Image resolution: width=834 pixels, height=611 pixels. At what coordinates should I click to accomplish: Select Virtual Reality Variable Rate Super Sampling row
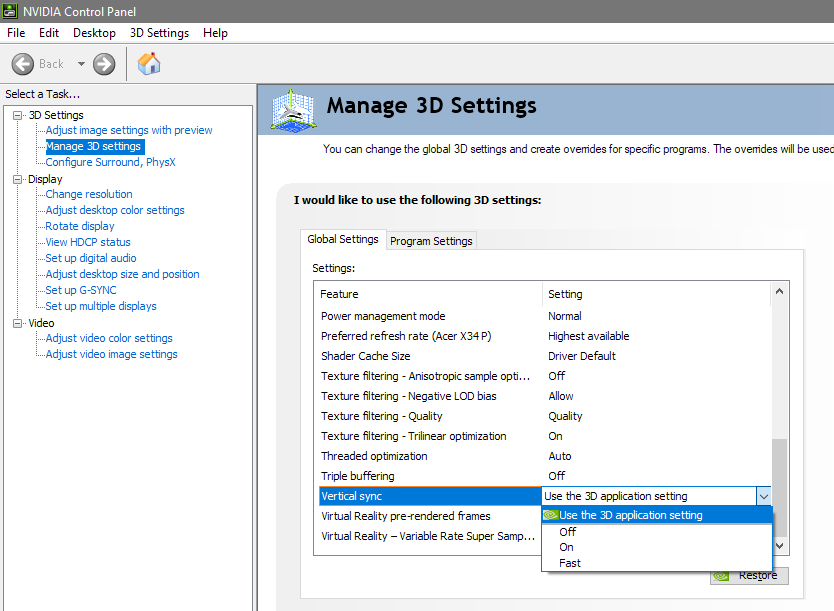[x=430, y=536]
